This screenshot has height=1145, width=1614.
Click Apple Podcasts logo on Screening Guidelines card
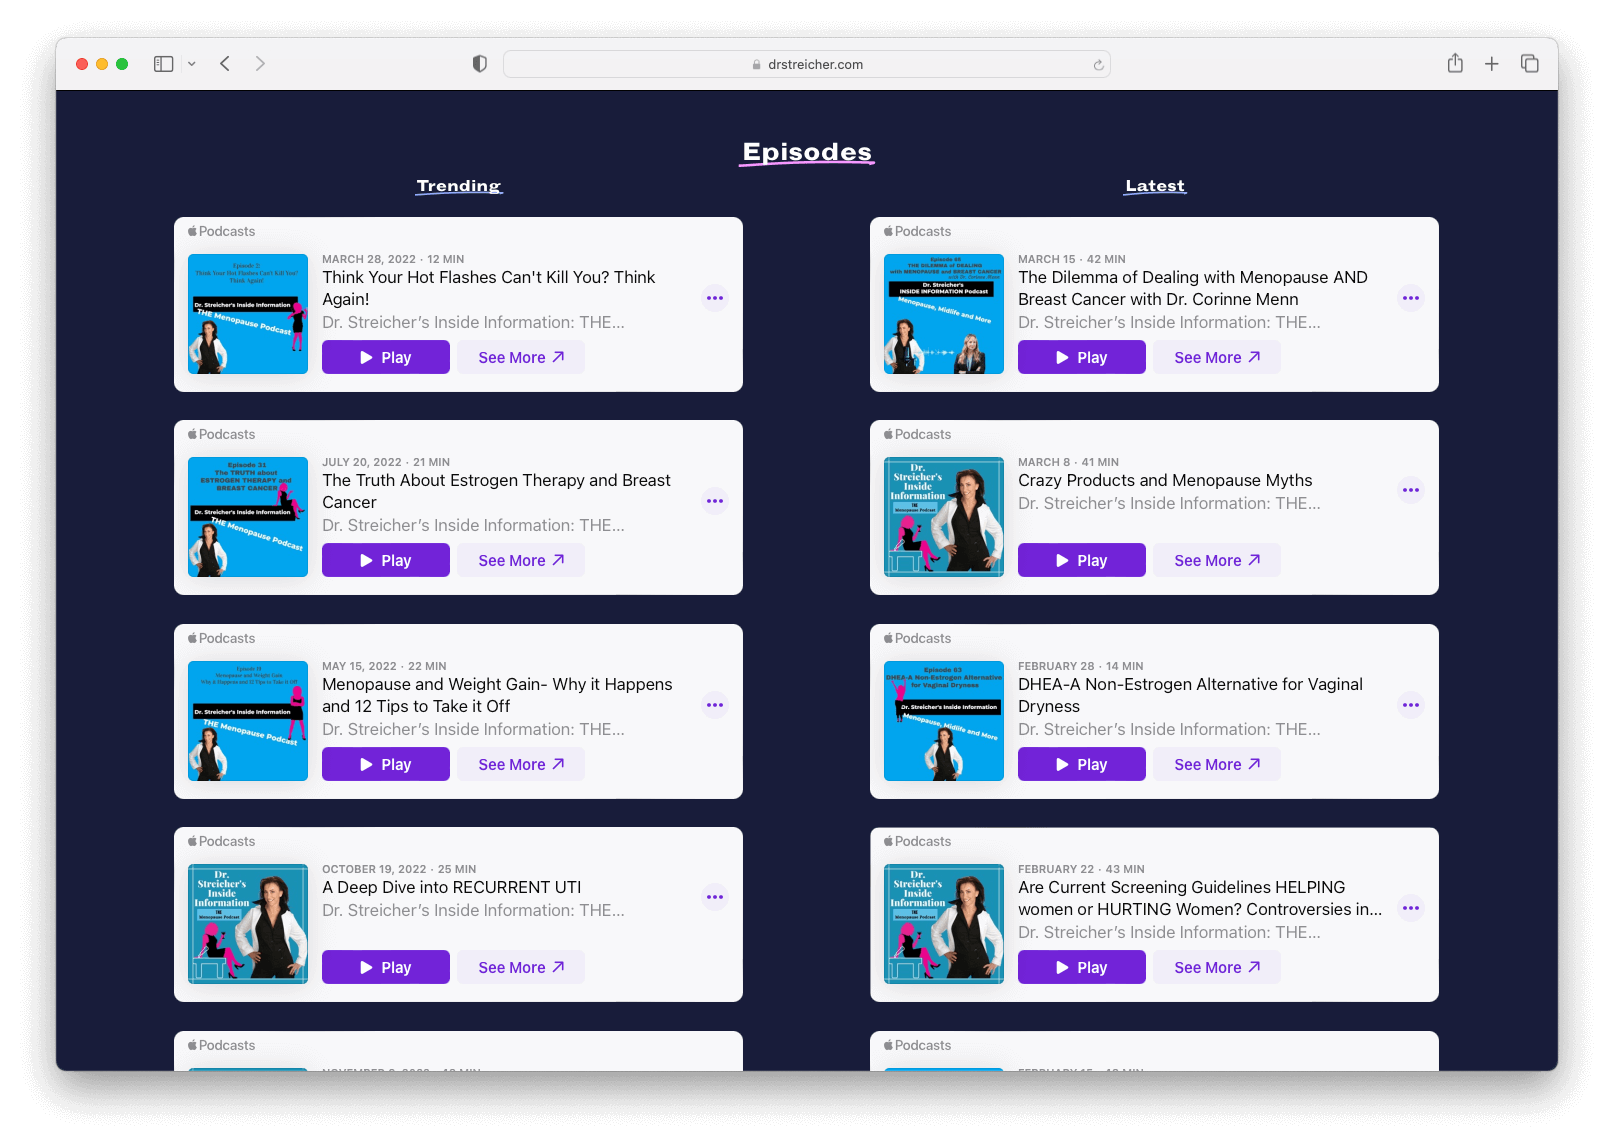point(917,841)
